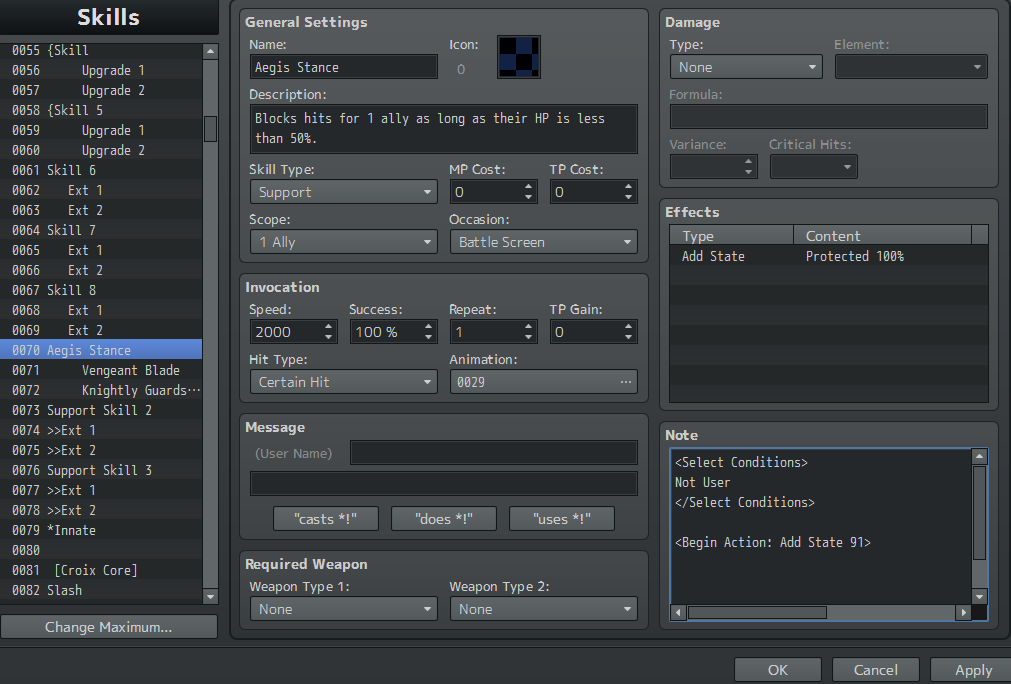Viewport: 1011px width, 684px height.
Task: Open the Skill Type dropdown
Action: click(x=344, y=192)
